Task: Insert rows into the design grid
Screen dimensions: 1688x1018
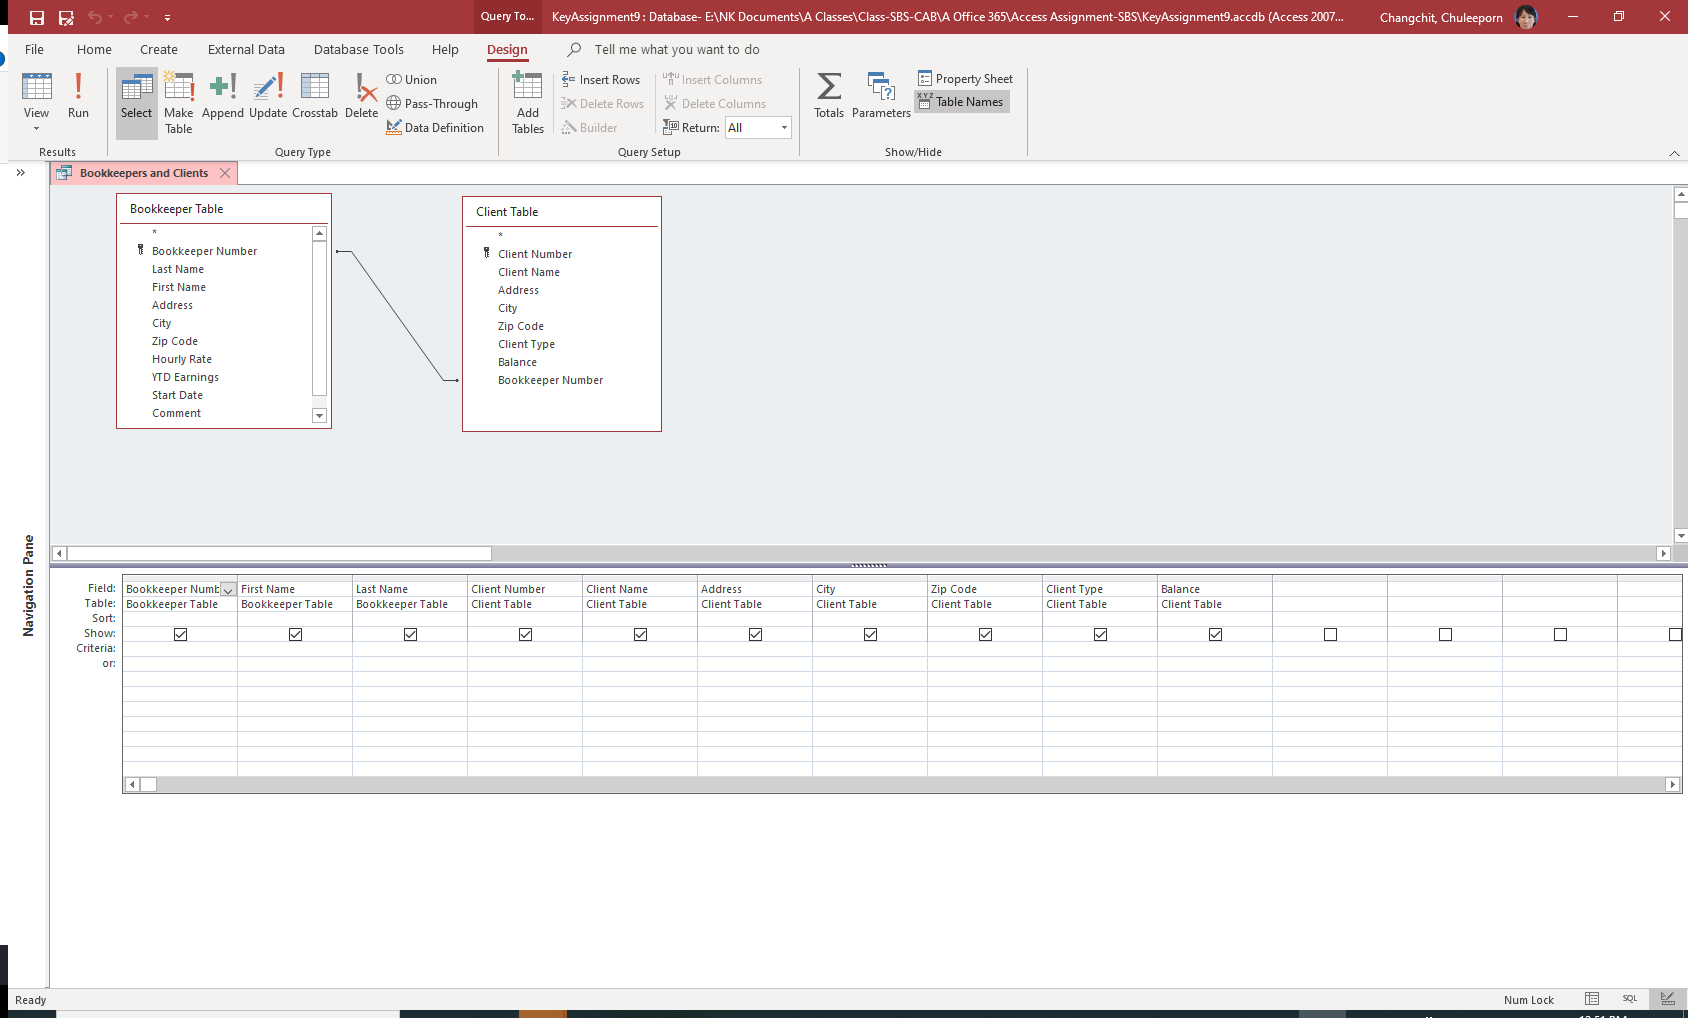Action: (x=602, y=79)
